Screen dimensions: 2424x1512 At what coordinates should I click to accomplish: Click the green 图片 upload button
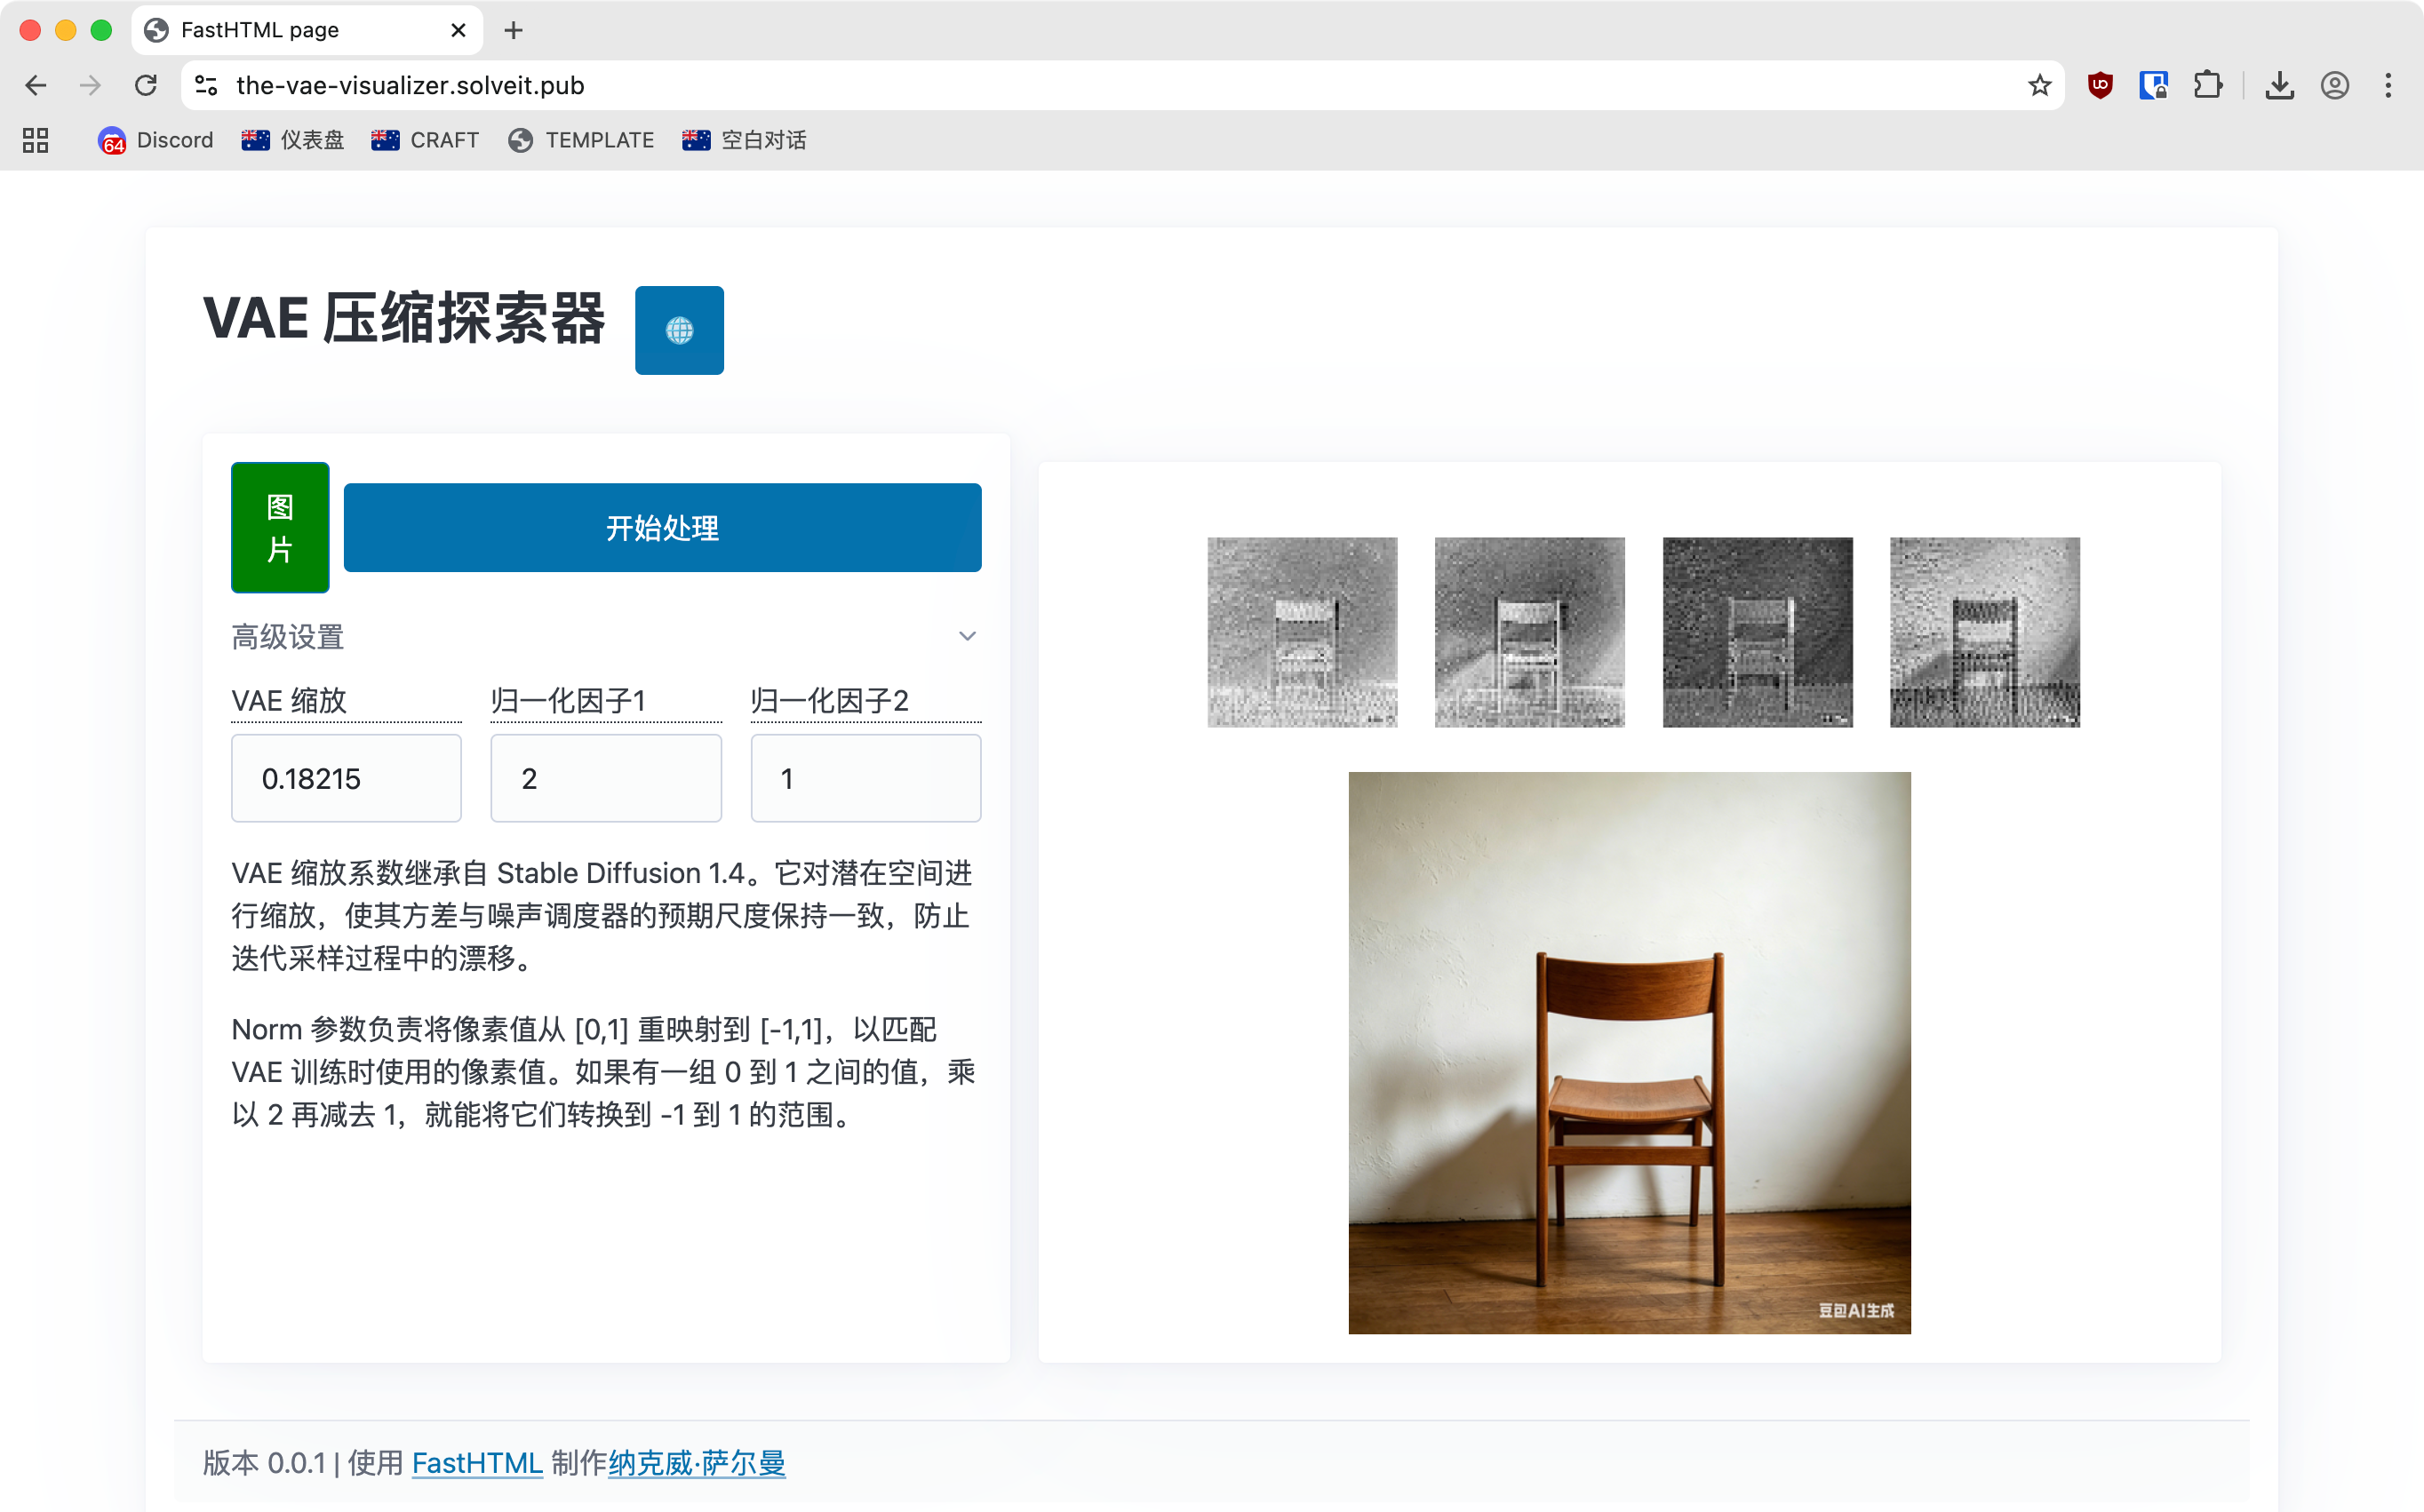(280, 527)
